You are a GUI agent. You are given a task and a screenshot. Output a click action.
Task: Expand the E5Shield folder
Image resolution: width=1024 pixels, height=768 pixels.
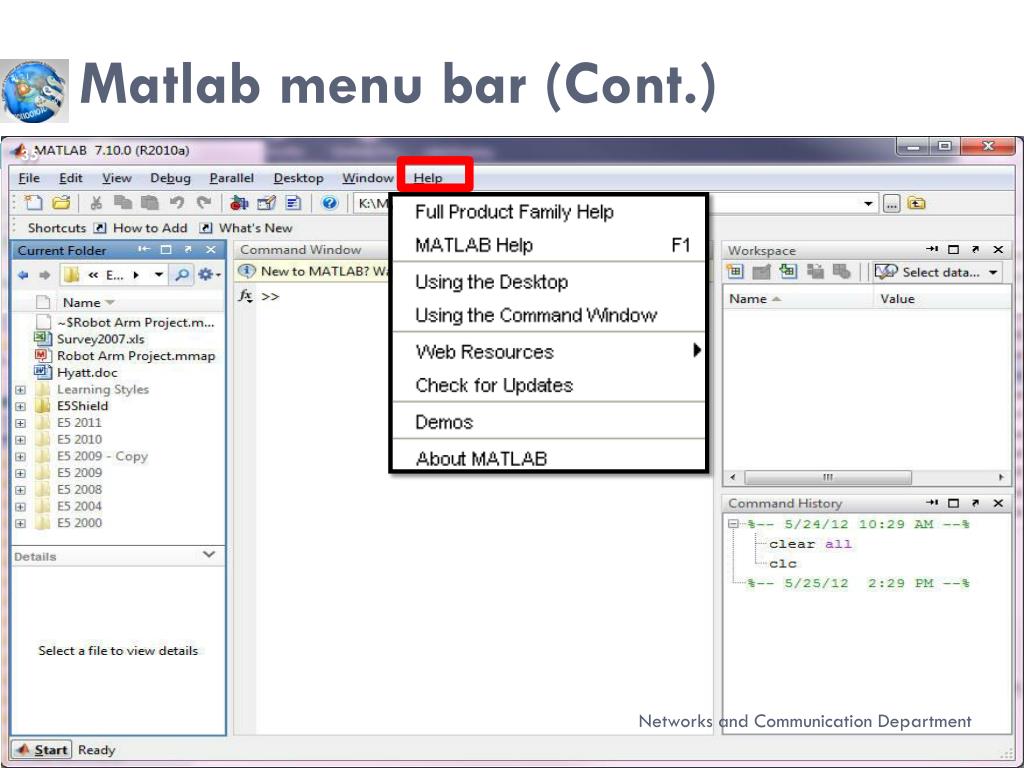[20, 406]
